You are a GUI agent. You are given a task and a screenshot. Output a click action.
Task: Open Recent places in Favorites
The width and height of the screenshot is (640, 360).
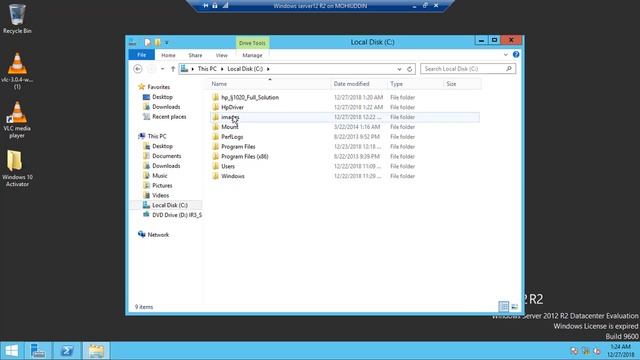pyautogui.click(x=169, y=117)
